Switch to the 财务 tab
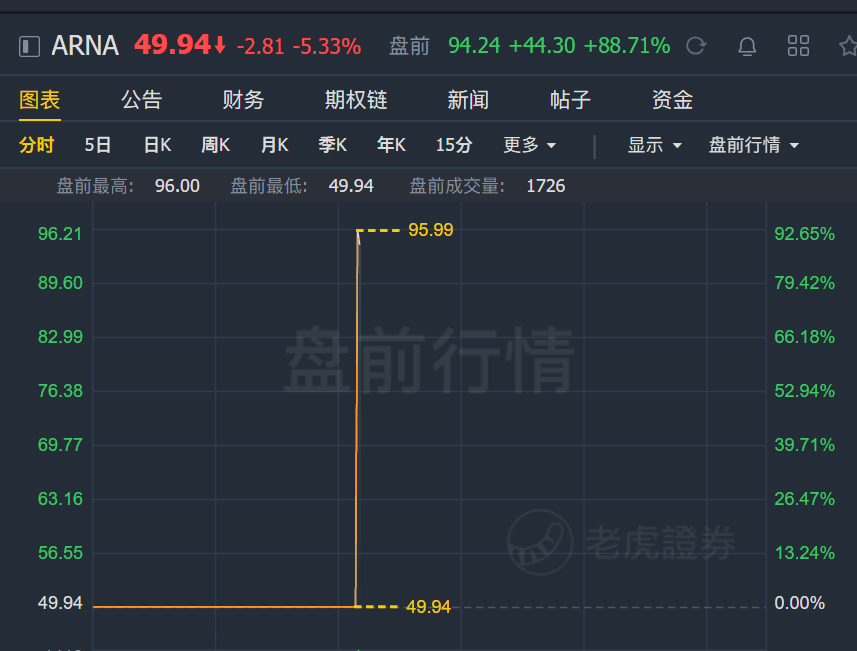The height and width of the screenshot is (651, 857). (243, 100)
